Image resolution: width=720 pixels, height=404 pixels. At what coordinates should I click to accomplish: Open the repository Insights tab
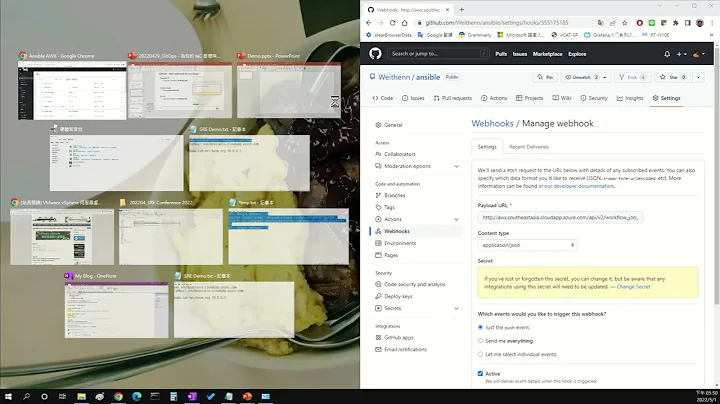click(x=630, y=98)
